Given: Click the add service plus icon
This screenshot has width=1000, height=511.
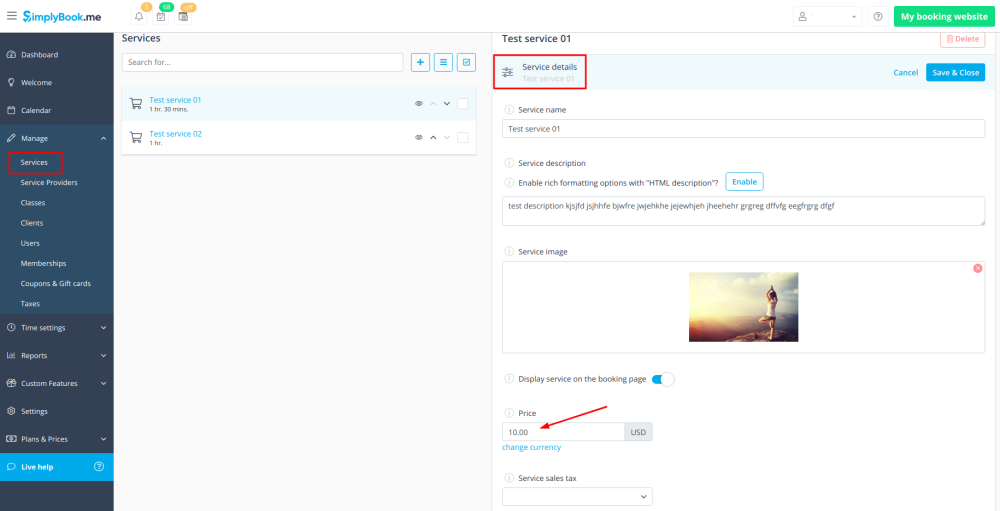Looking at the screenshot, I should click(x=420, y=62).
